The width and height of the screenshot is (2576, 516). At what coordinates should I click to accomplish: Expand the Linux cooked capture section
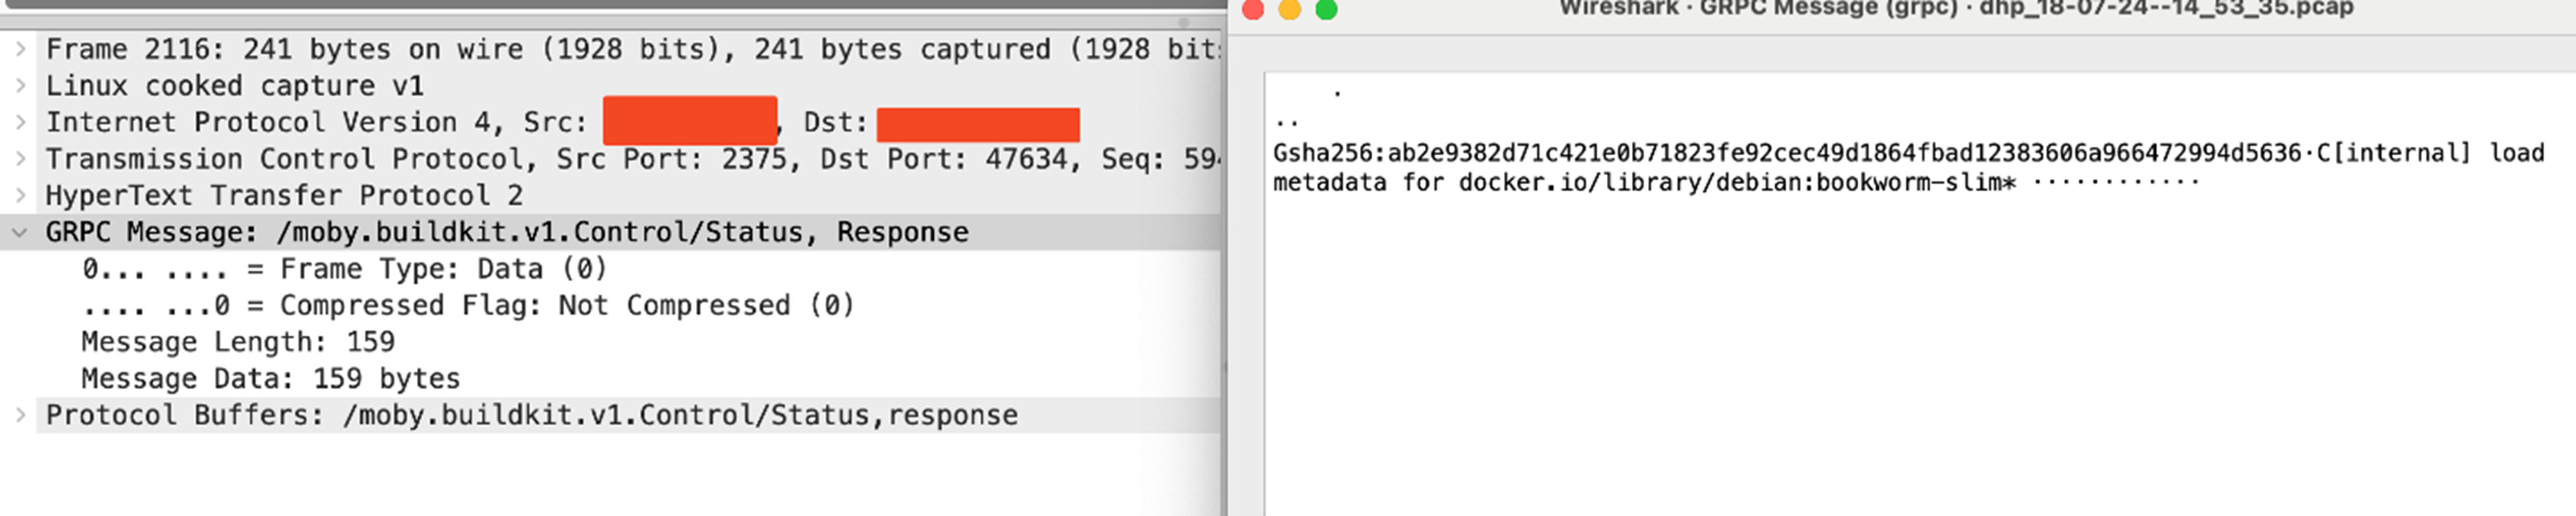(20, 86)
